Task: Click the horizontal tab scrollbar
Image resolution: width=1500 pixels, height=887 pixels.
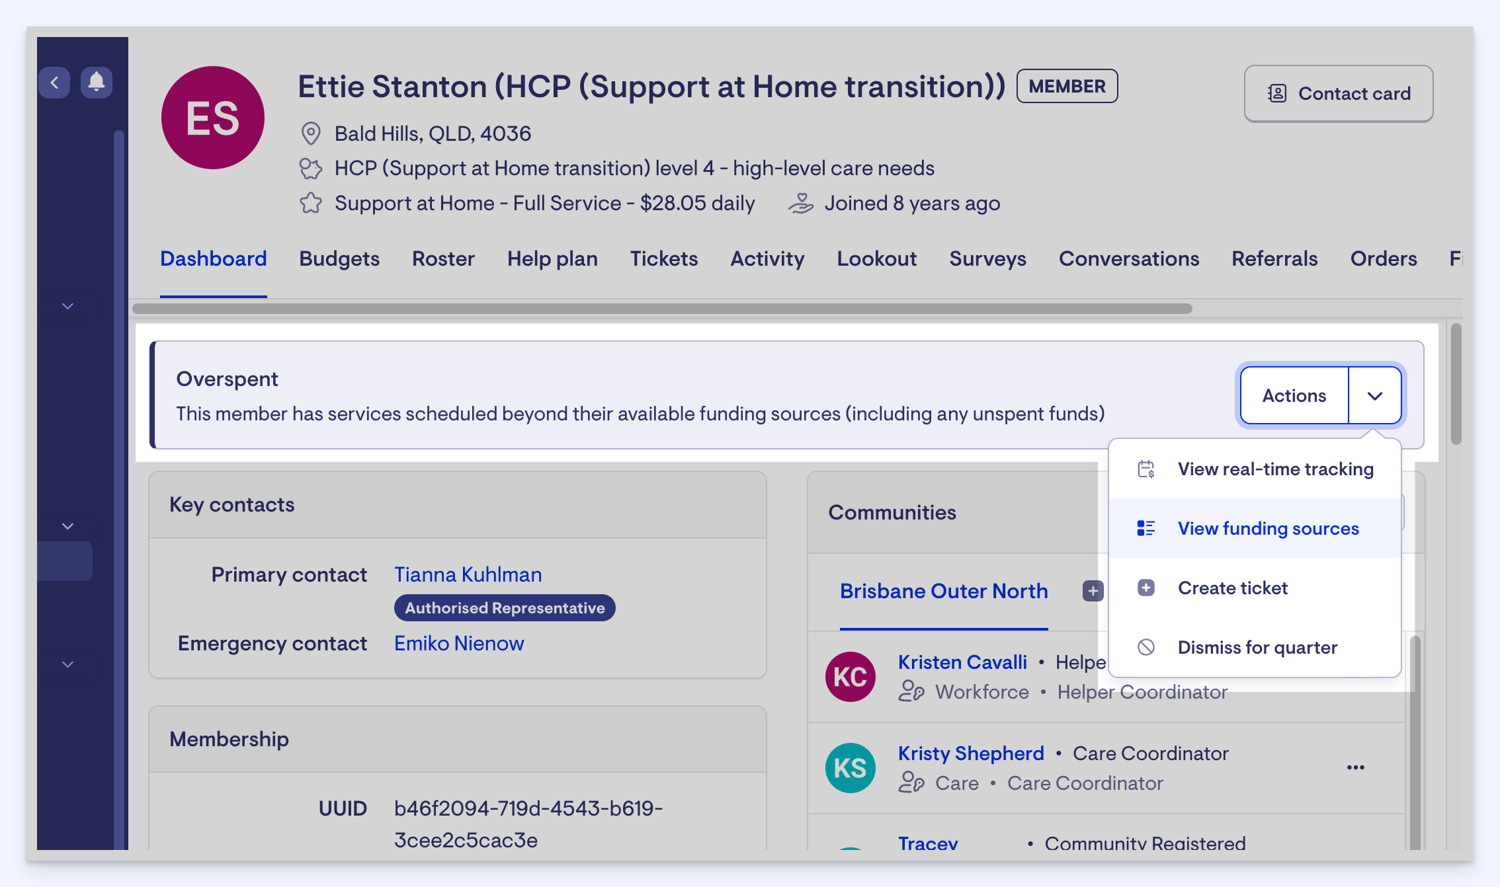Action: click(662, 309)
